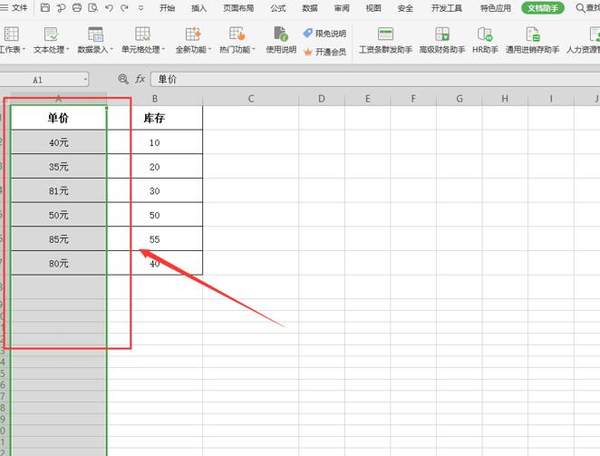The height and width of the screenshot is (456, 600).
Task: Click the Print icon in quick access toolbar
Action: [77, 7]
